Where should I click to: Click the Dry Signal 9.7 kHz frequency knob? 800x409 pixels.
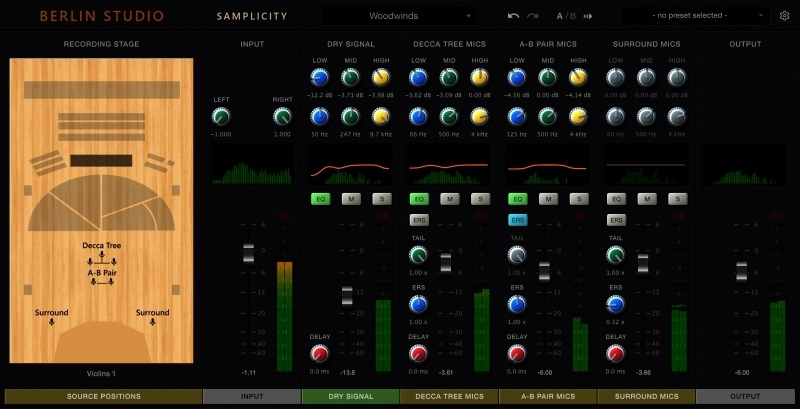[381, 117]
